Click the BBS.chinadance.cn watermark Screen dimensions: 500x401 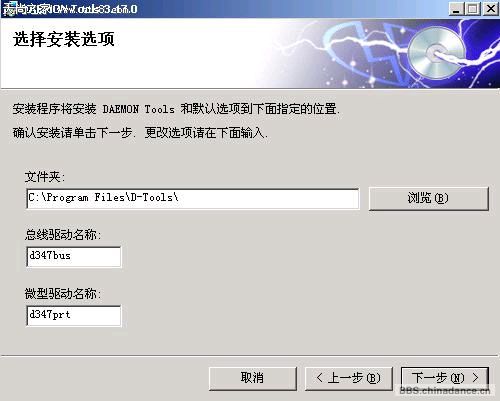445,390
